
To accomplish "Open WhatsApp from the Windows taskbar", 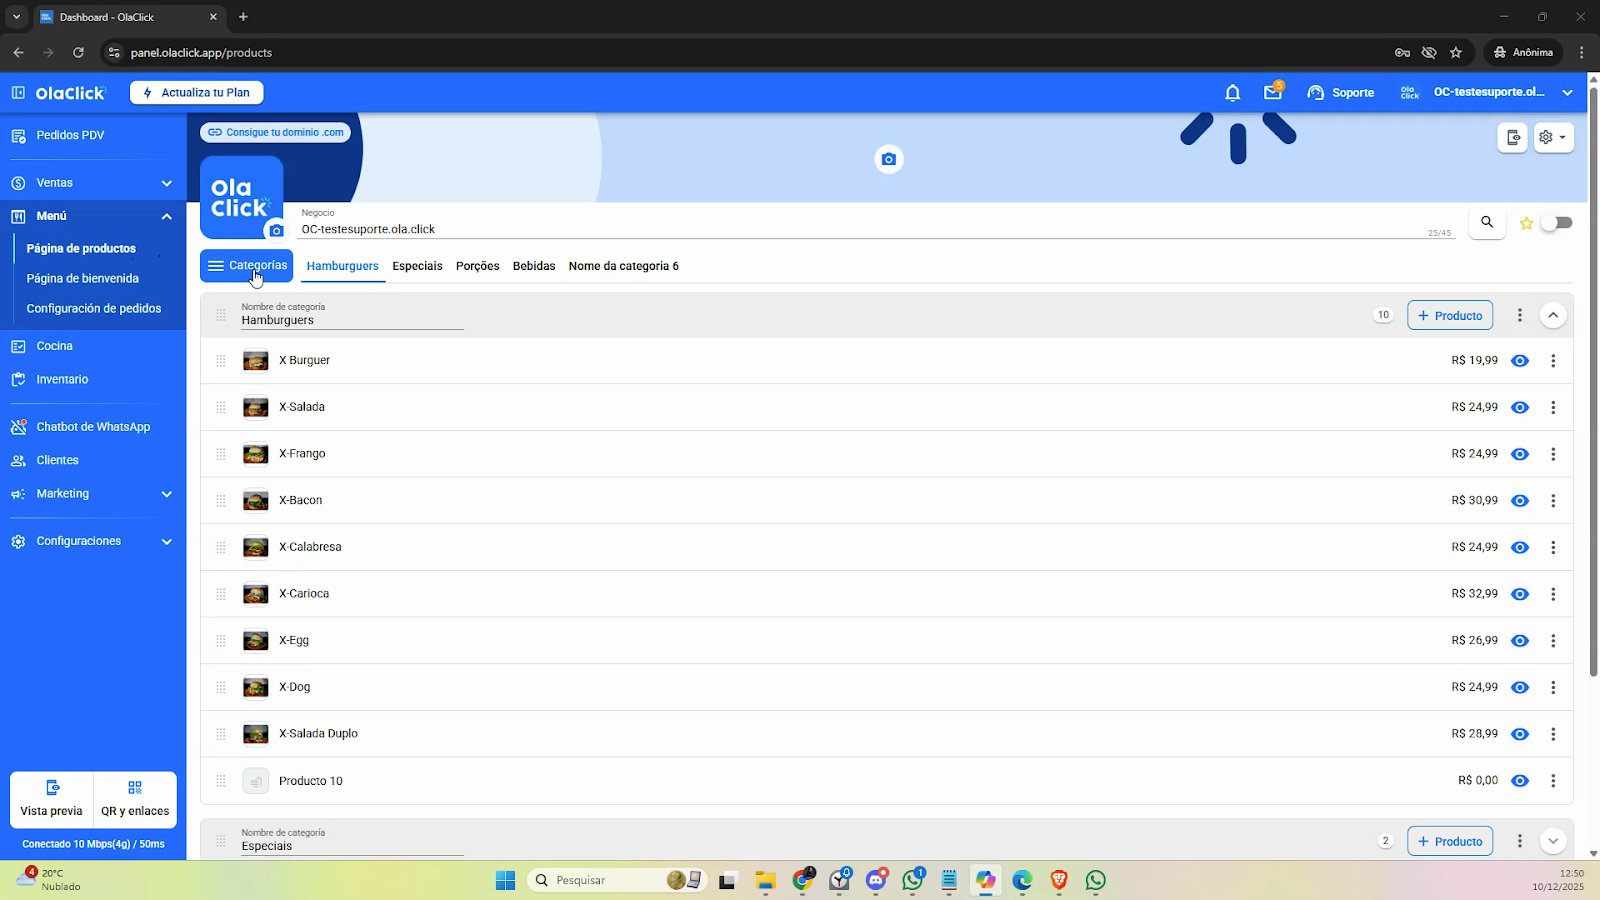I will (x=1096, y=880).
